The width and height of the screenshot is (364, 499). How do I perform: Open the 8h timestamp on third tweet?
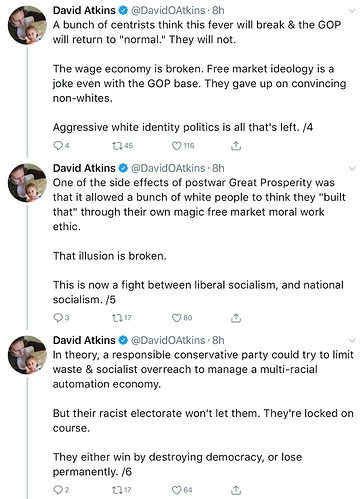(218, 340)
